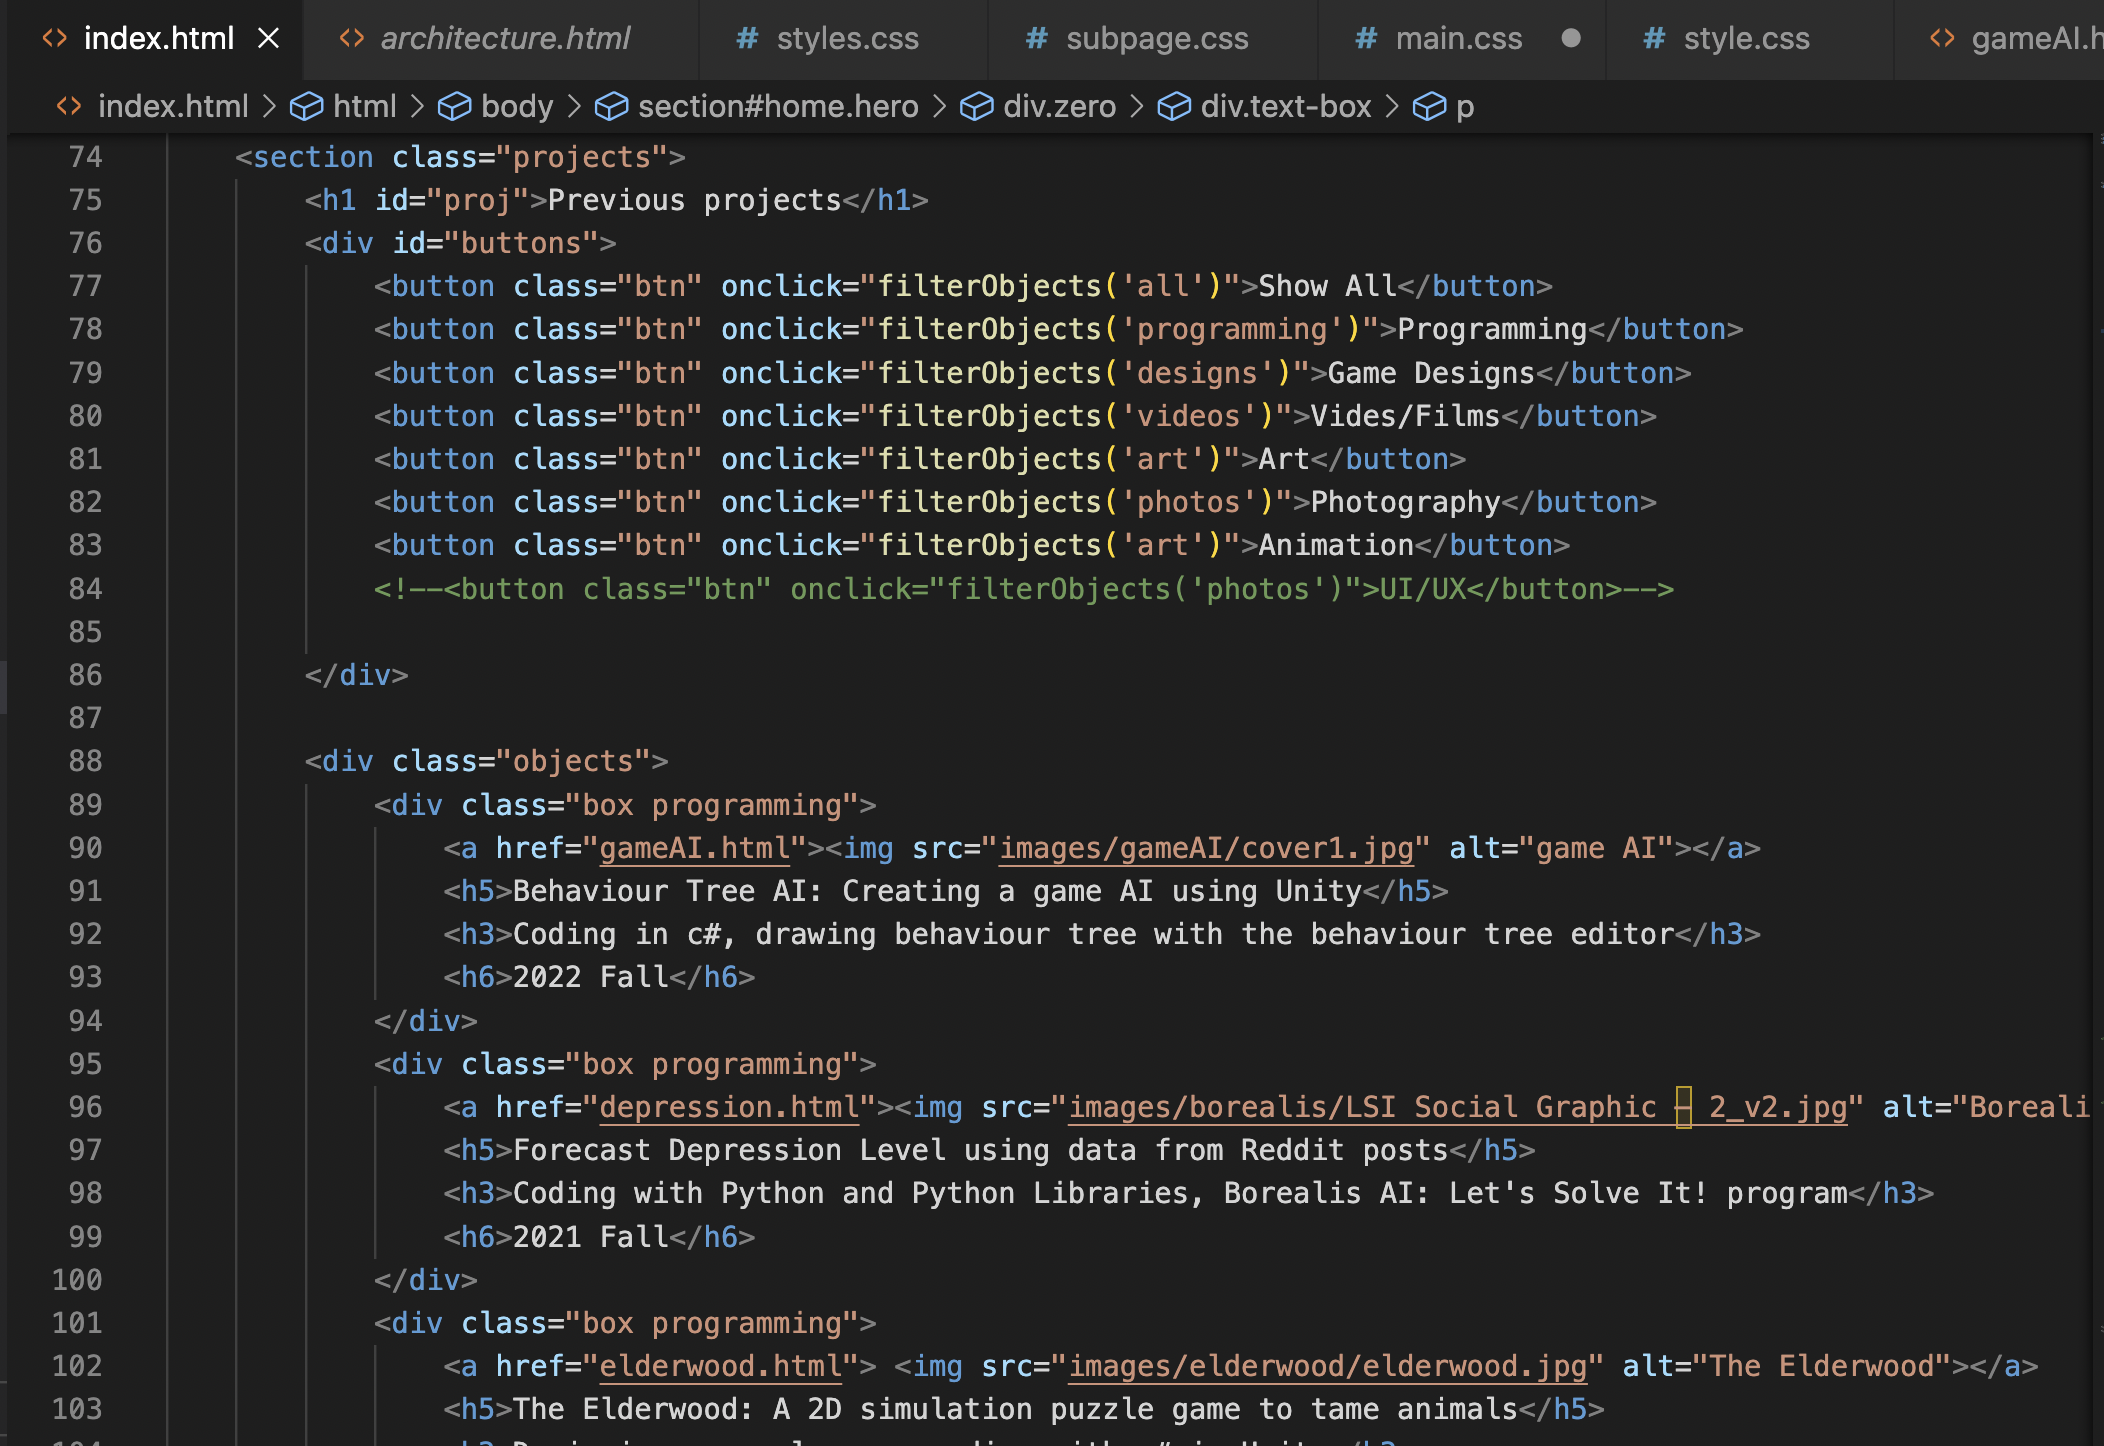2104x1446 pixels.
Task: Follow the images/elderwood/elderwood.jpg path link
Action: point(1328,1366)
